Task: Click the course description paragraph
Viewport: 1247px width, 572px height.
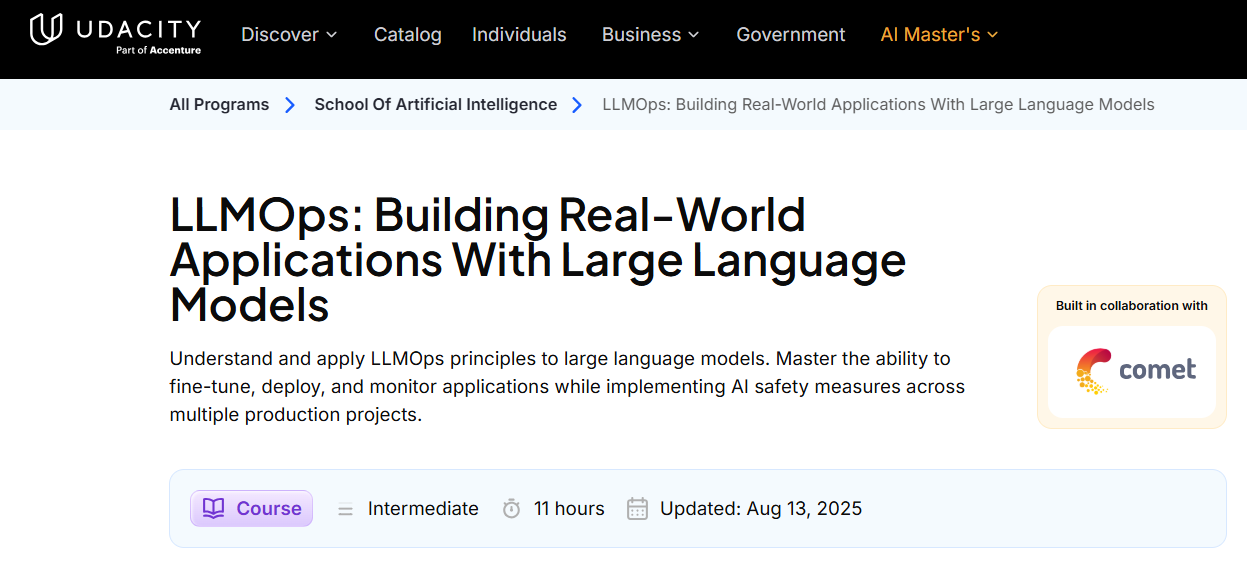Action: coord(567,386)
